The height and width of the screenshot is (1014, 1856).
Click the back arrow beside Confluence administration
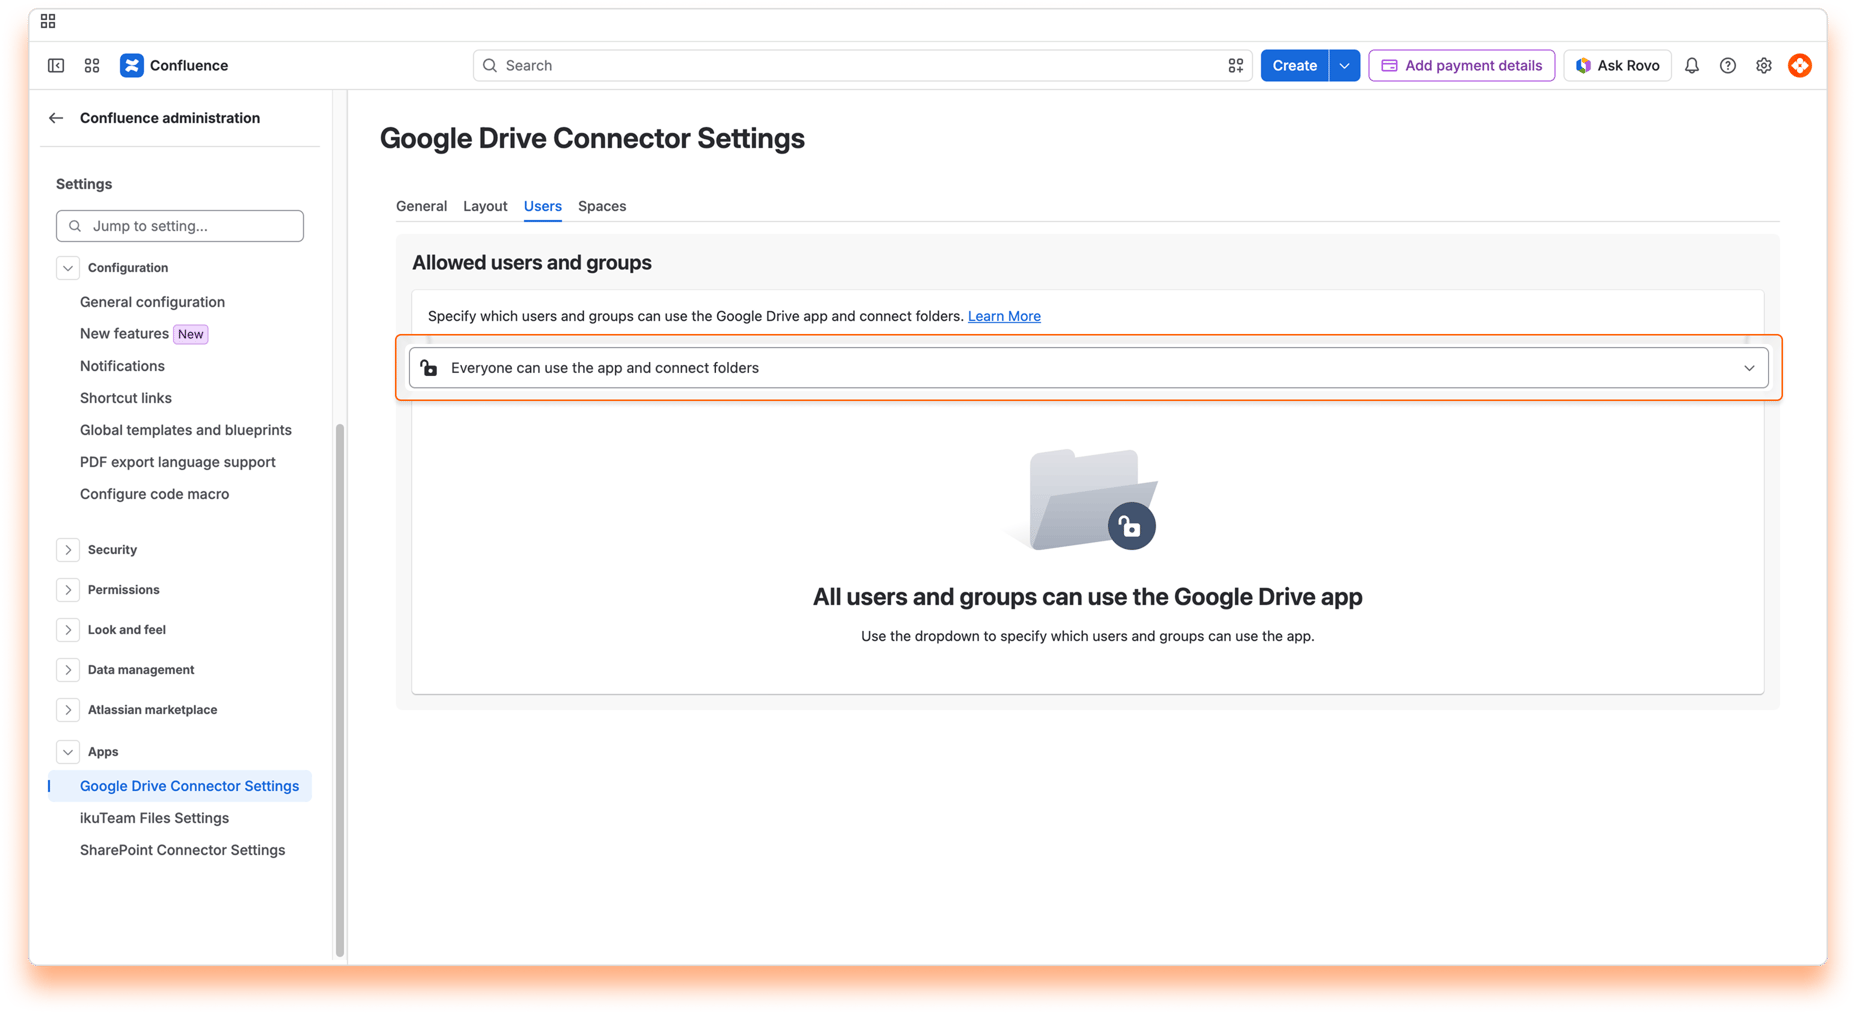(x=56, y=118)
